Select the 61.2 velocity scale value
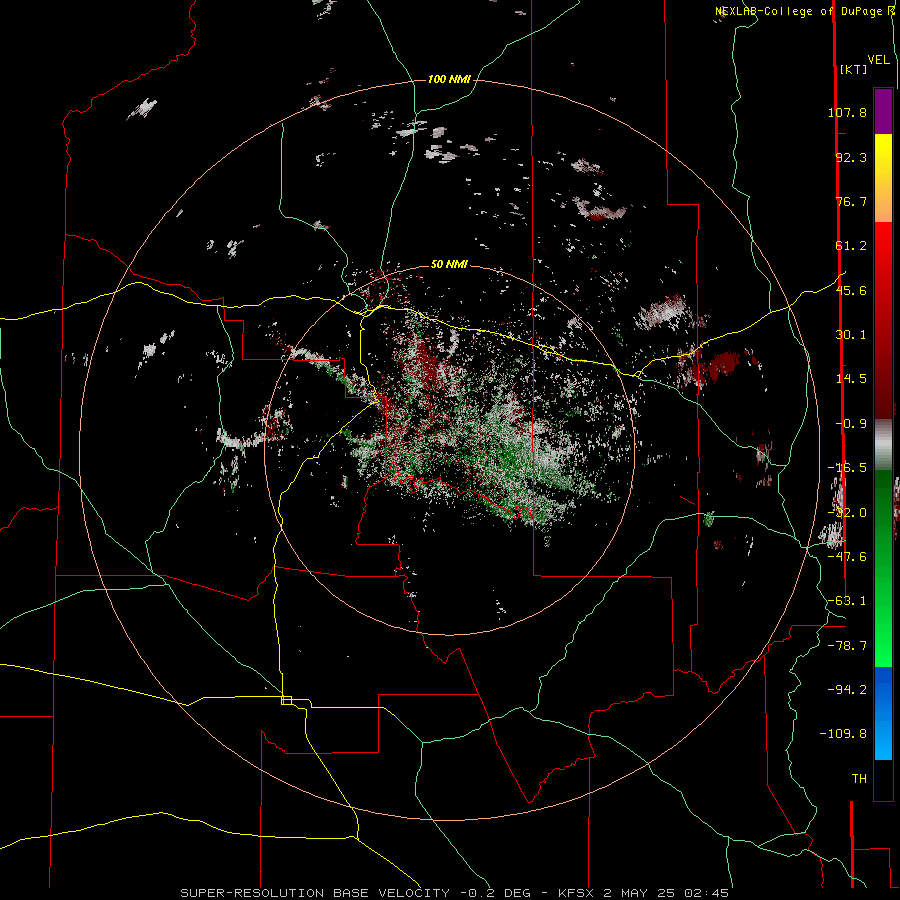Image resolution: width=900 pixels, height=900 pixels. tap(851, 246)
